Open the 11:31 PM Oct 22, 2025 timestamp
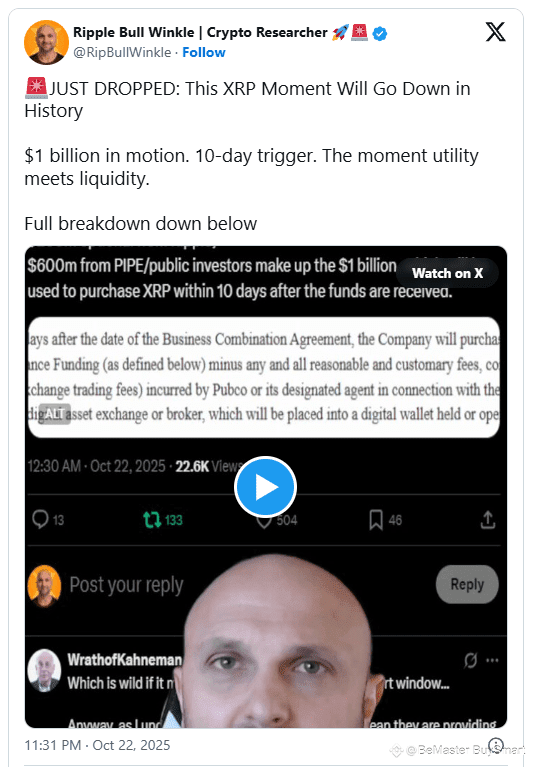This screenshot has height=767, width=533. tap(97, 745)
